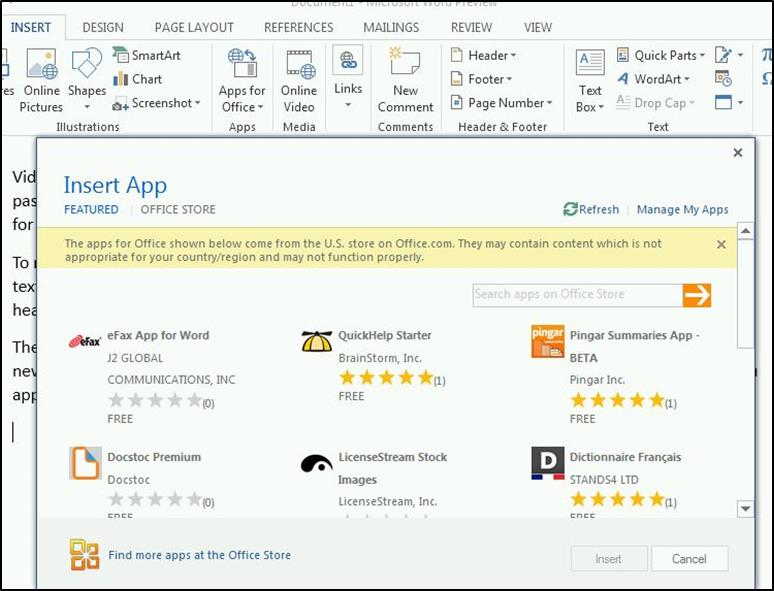The image size is (774, 591).
Task: Open the eFax App for Word title
Action: tap(158, 335)
